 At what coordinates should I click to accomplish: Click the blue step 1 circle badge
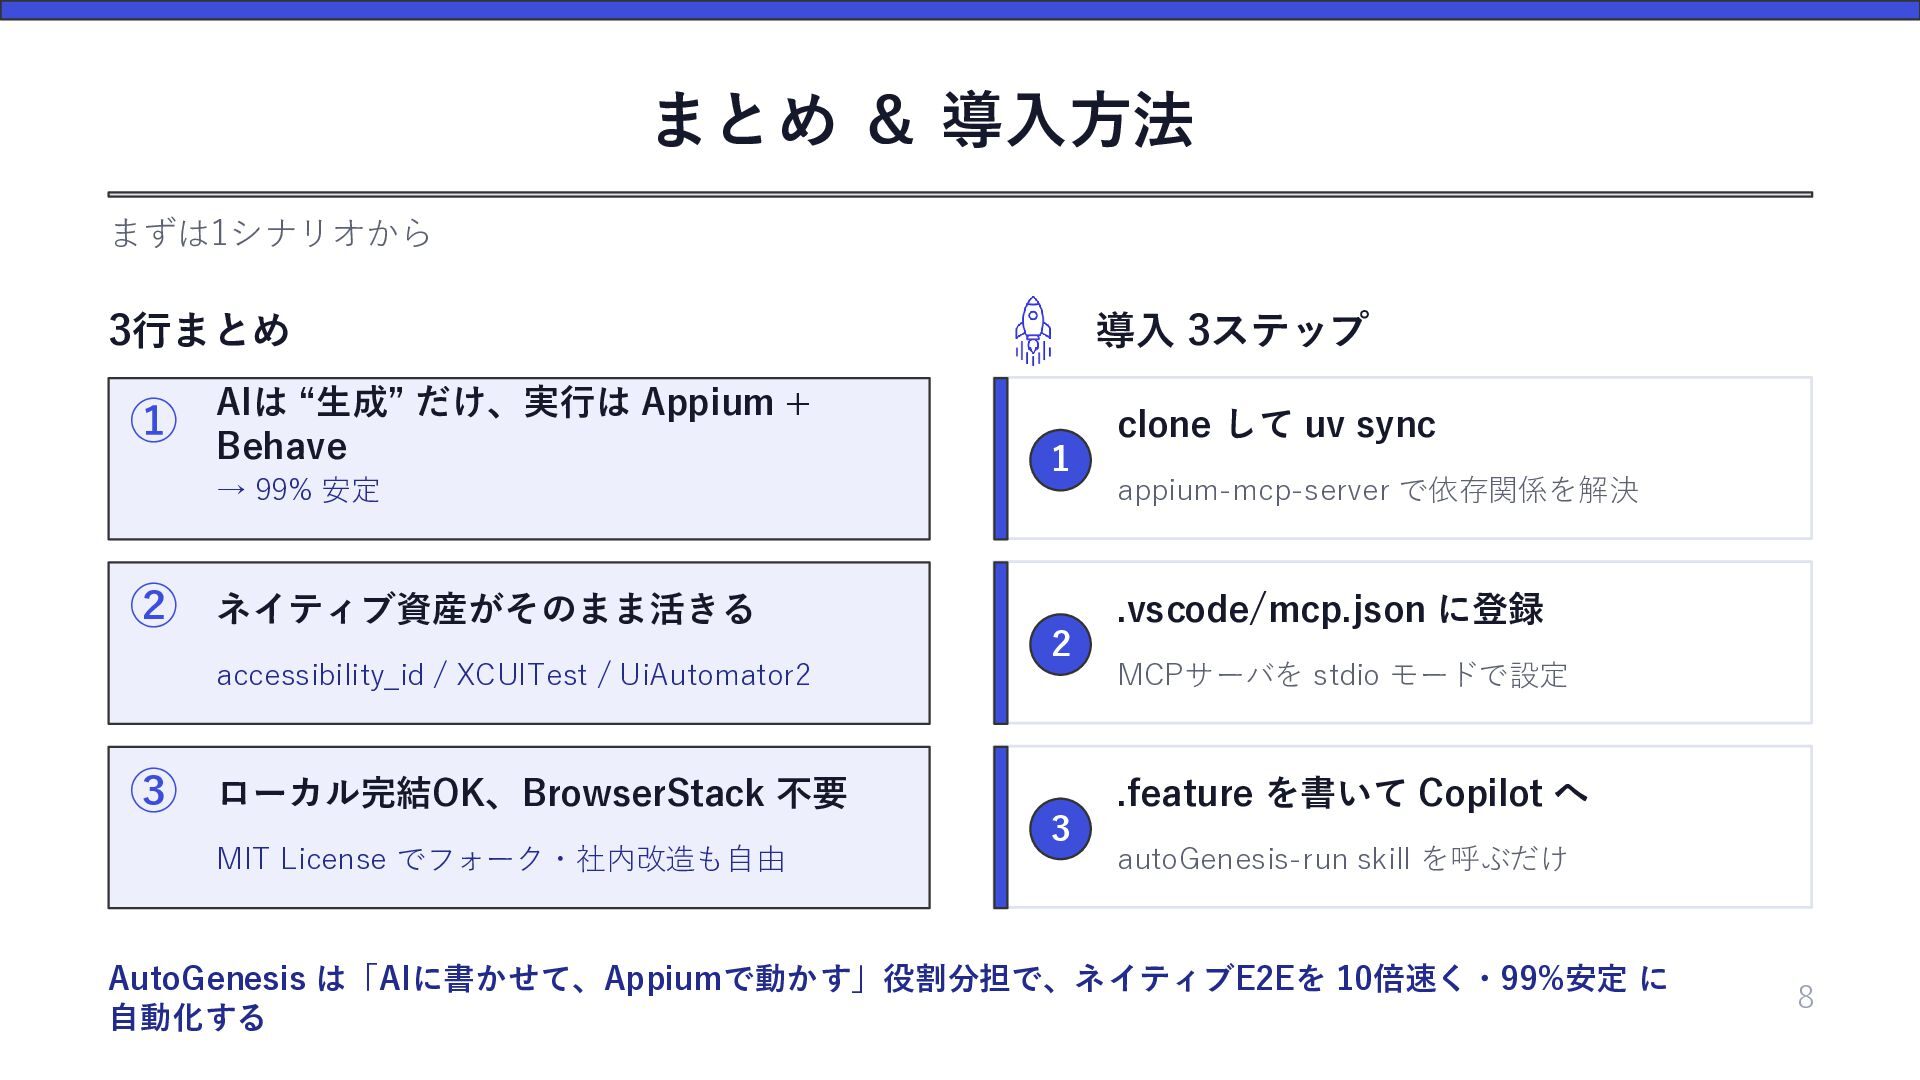pyautogui.click(x=1060, y=459)
